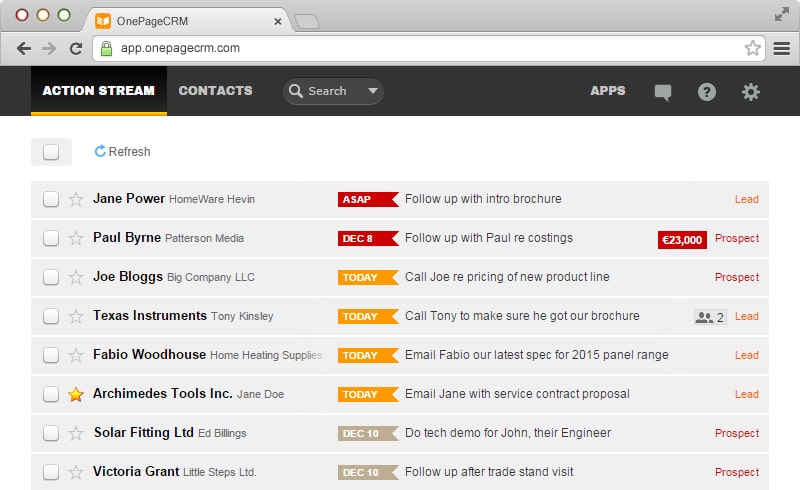
Task: Click the browser back arrow
Action: tap(23, 48)
